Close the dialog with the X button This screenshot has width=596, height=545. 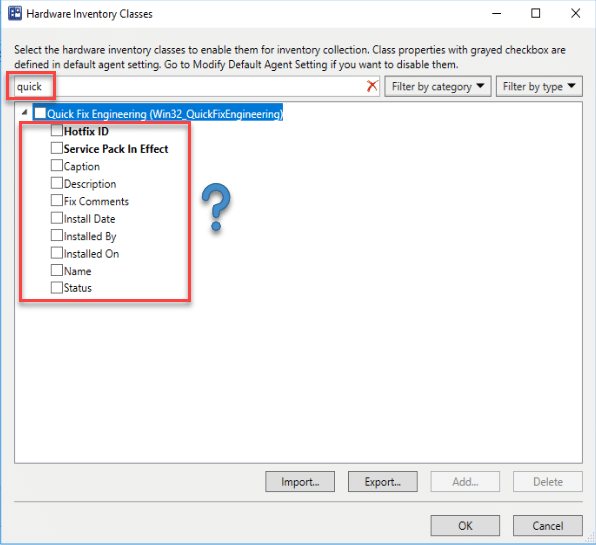pos(575,13)
